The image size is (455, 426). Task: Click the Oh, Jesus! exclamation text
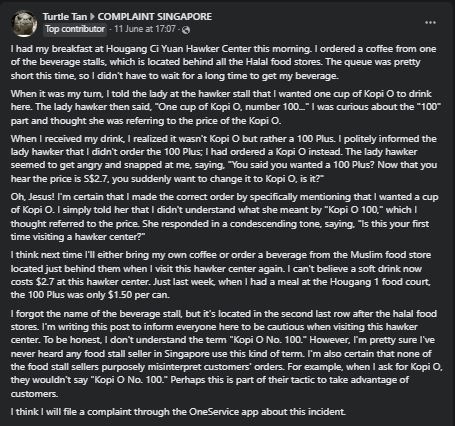33,197
